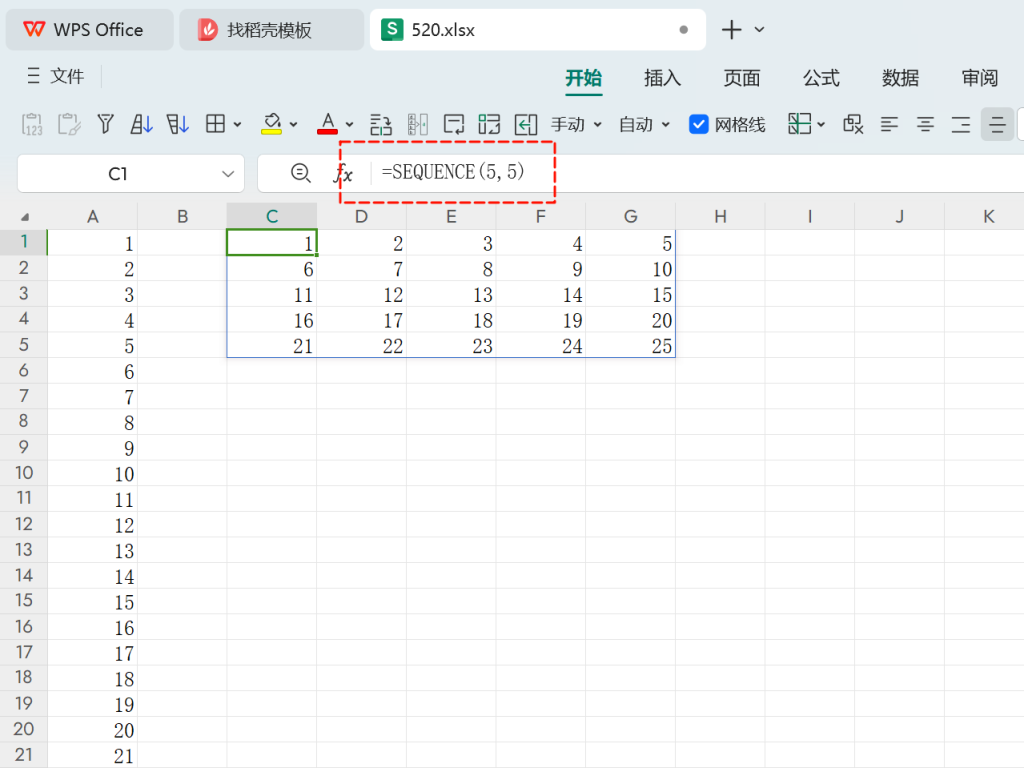Click the freeze panes icon

click(799, 123)
